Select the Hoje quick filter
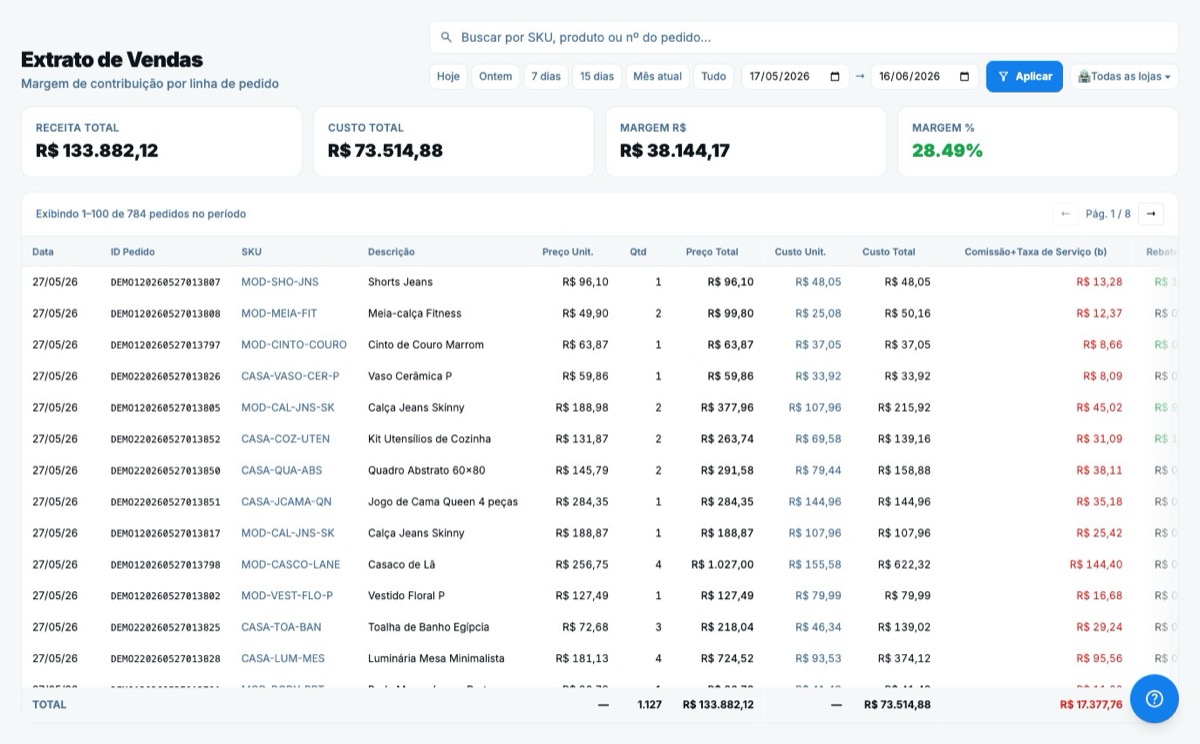The height and width of the screenshot is (744, 1200). pos(448,77)
